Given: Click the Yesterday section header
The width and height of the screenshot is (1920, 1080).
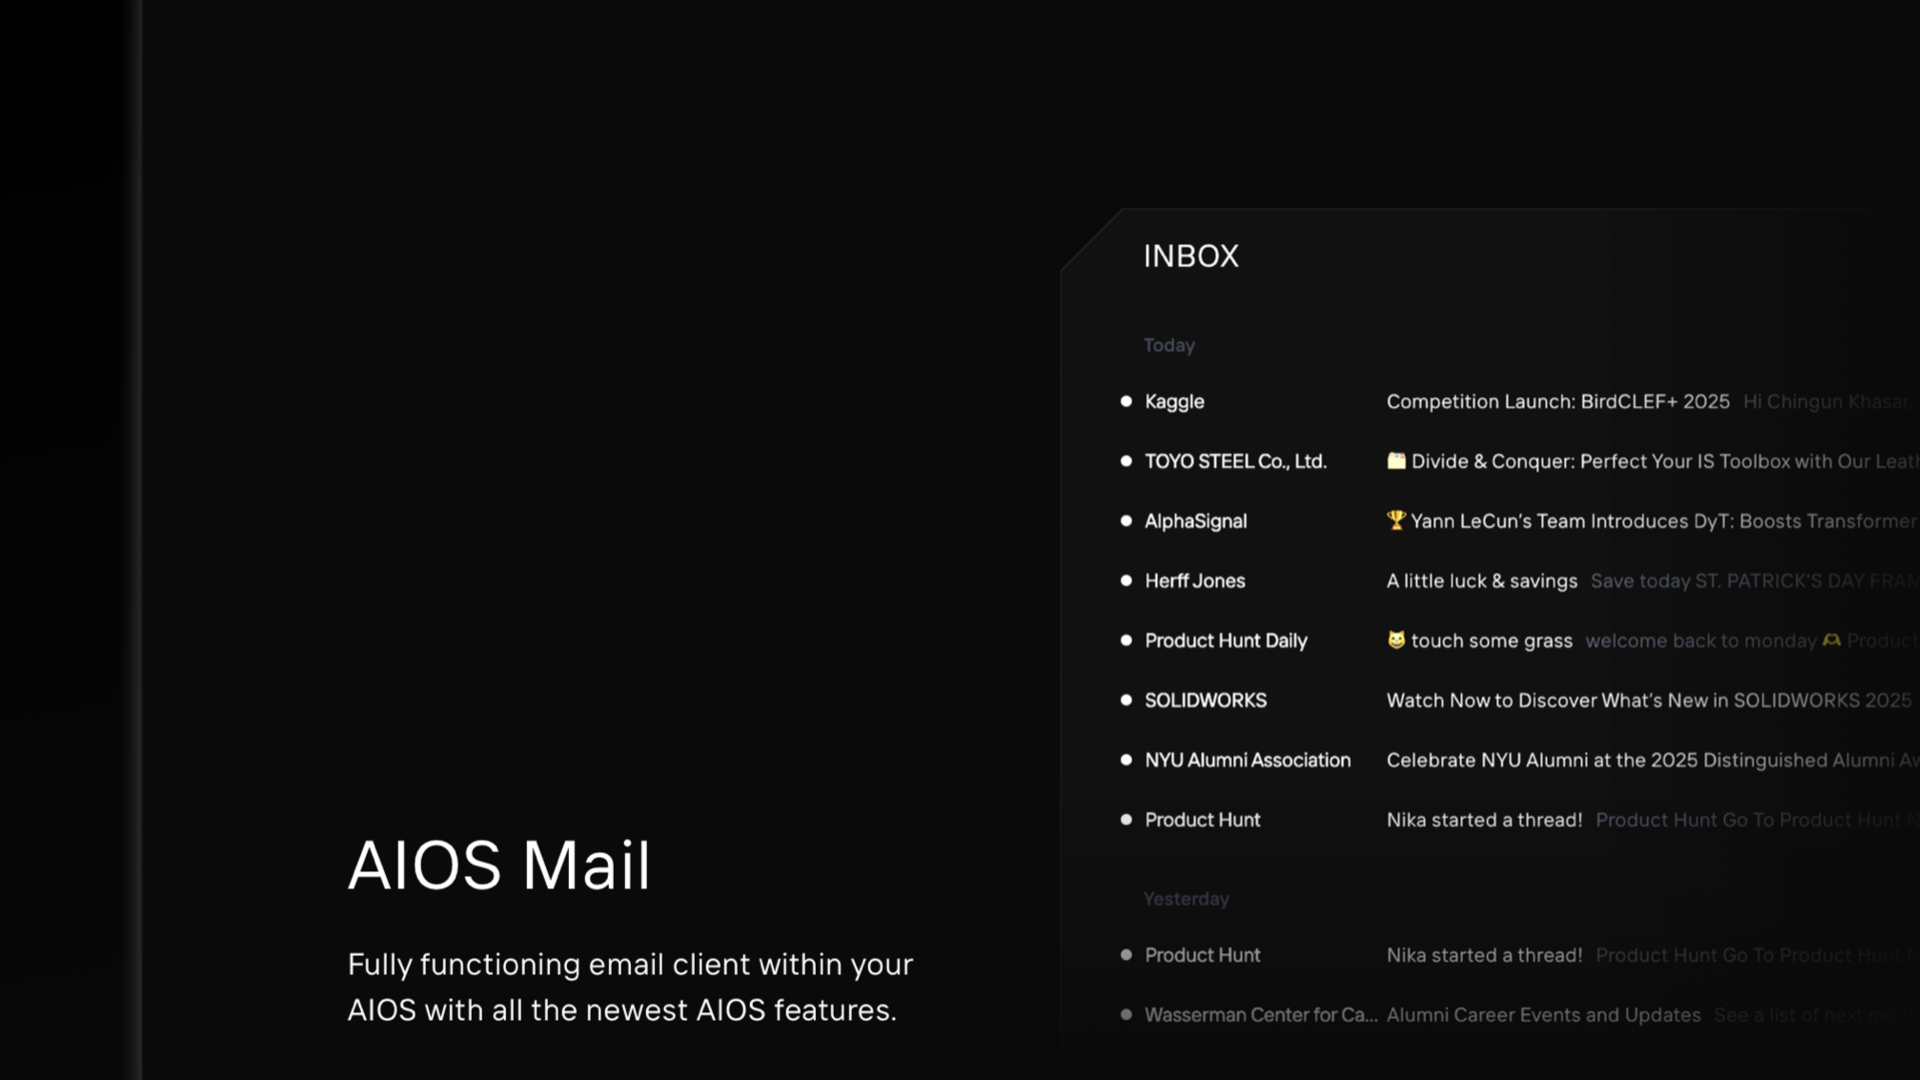Looking at the screenshot, I should 1186,899.
